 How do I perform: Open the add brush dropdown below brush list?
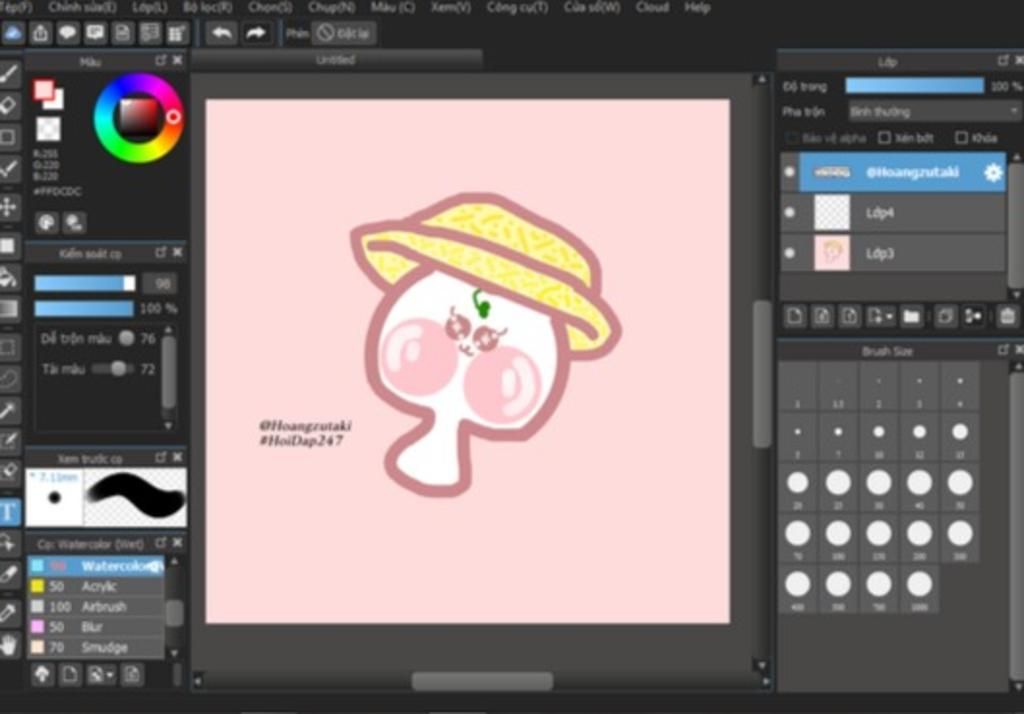(x=110, y=673)
